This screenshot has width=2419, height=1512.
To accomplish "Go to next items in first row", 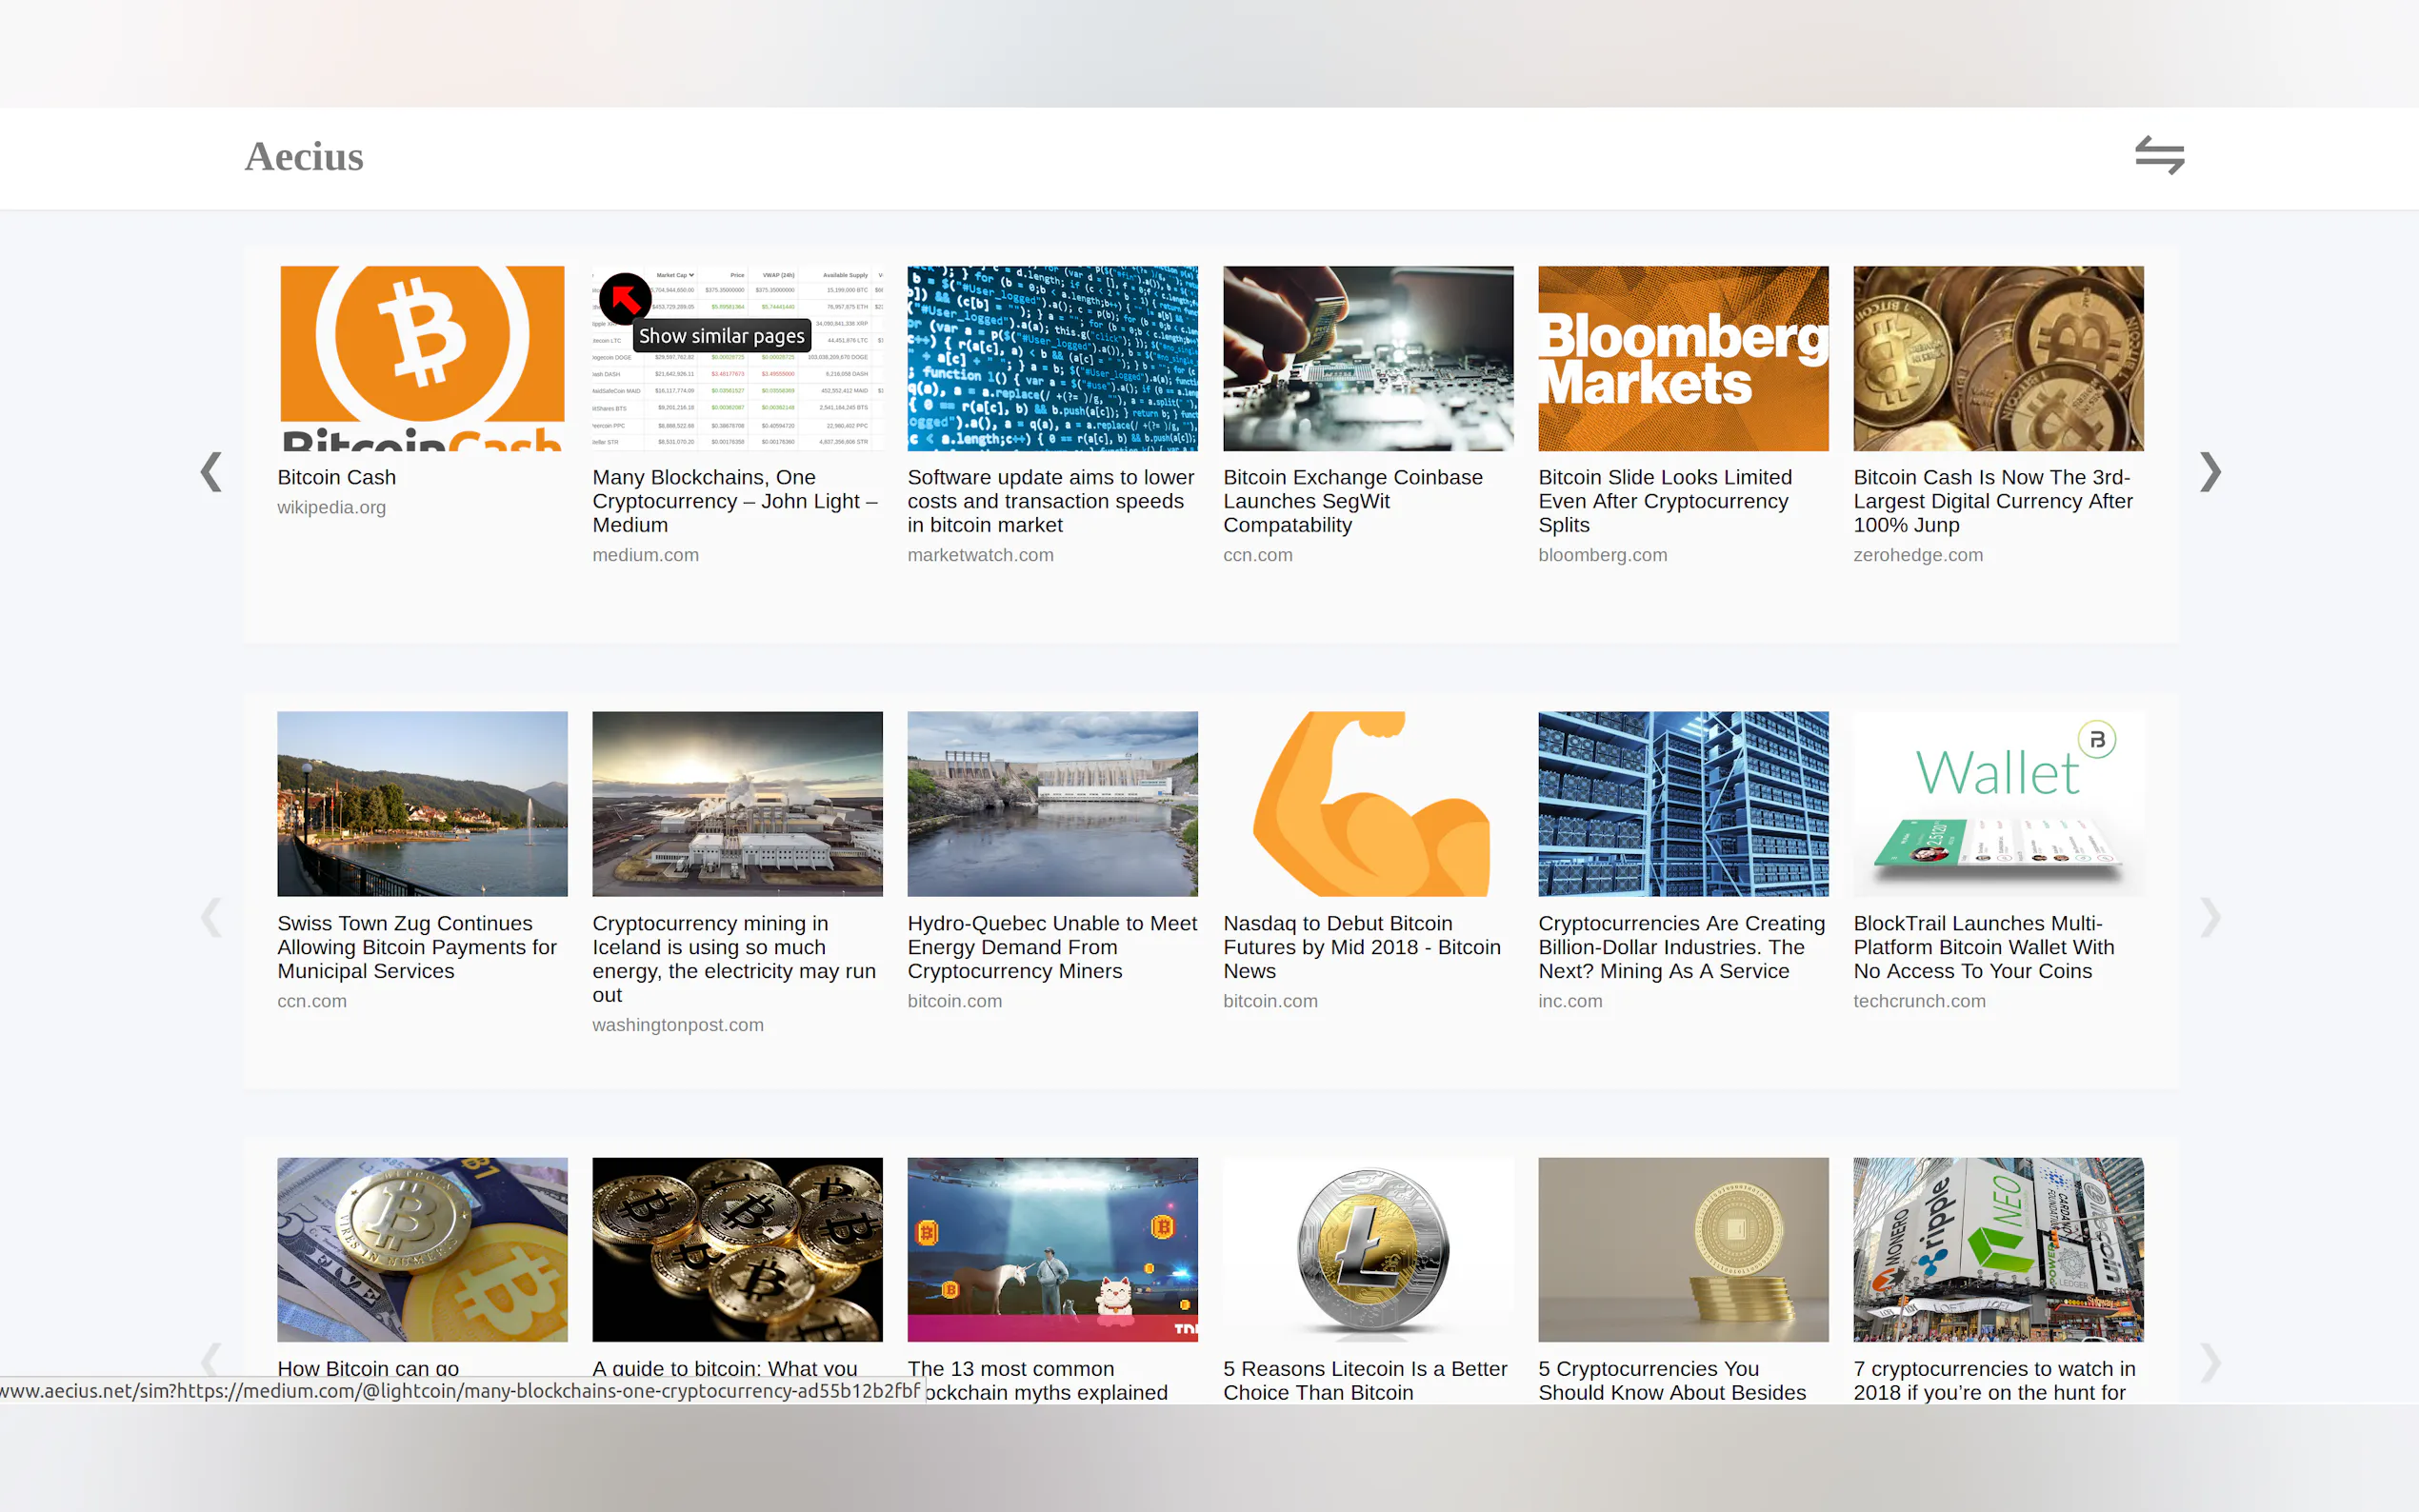I will pos(2210,471).
